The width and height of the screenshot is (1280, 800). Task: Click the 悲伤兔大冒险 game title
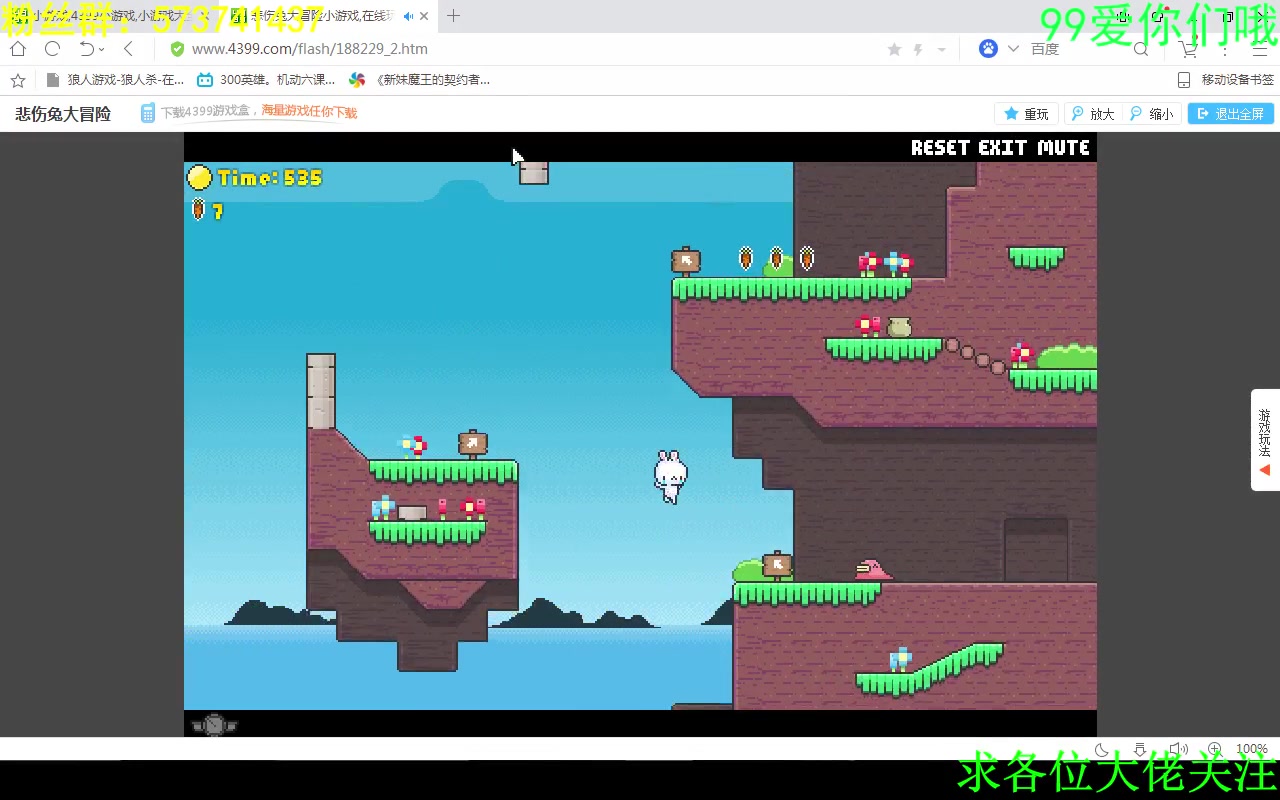point(63,114)
